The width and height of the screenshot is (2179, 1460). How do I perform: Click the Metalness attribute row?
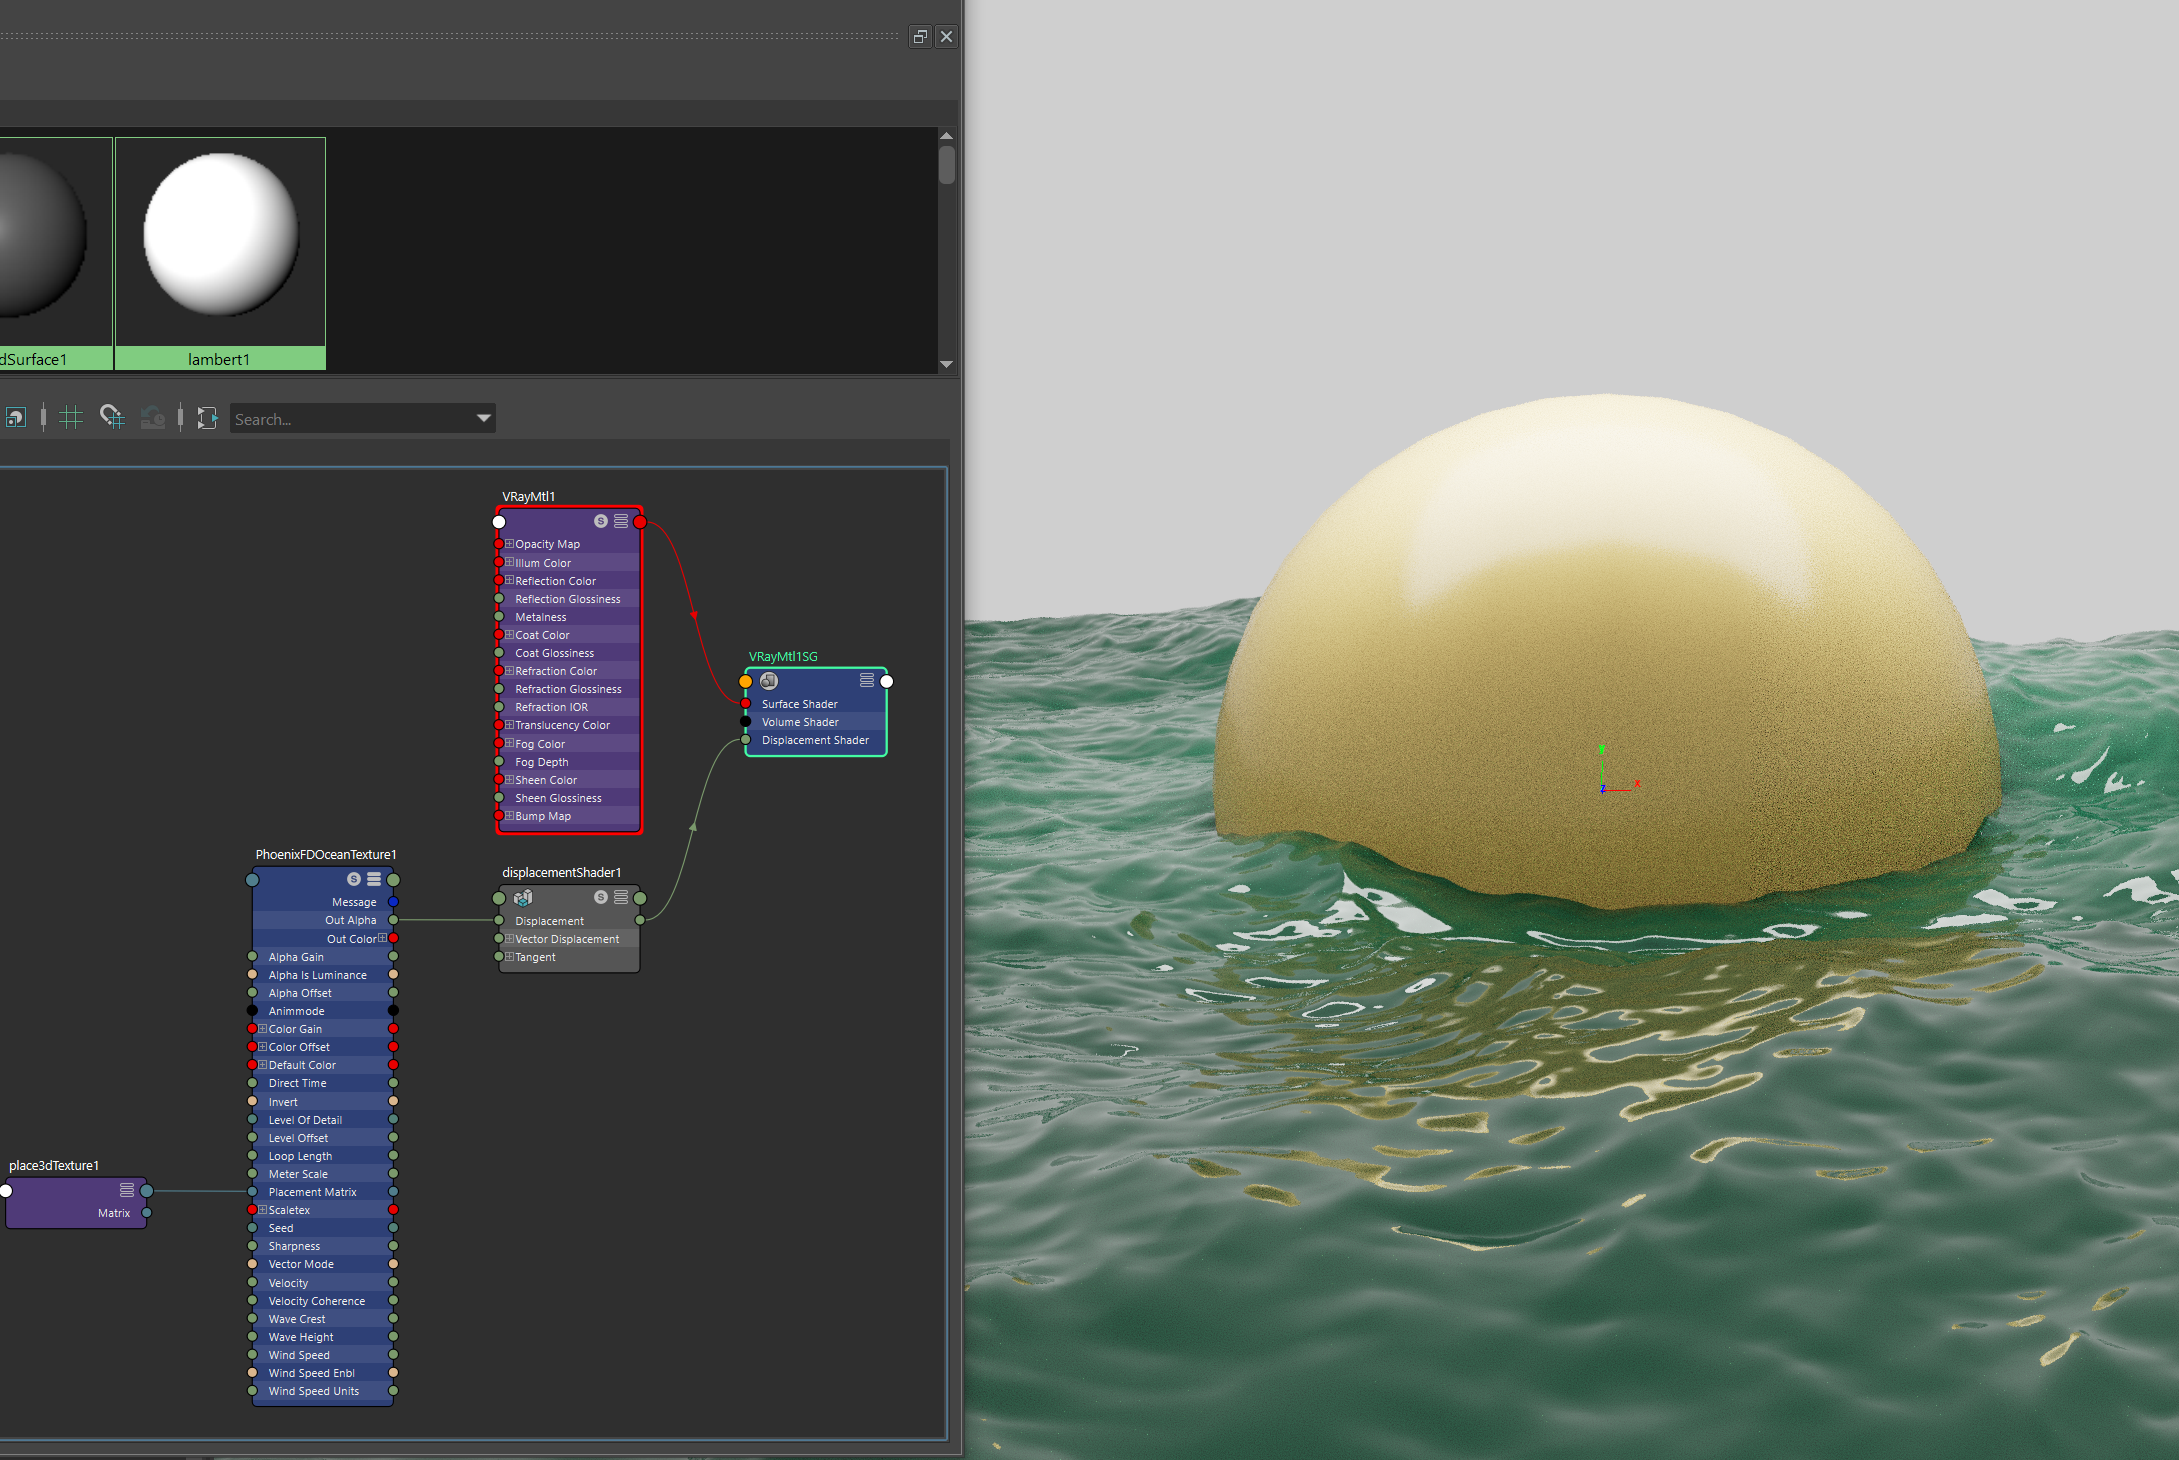tap(569, 617)
